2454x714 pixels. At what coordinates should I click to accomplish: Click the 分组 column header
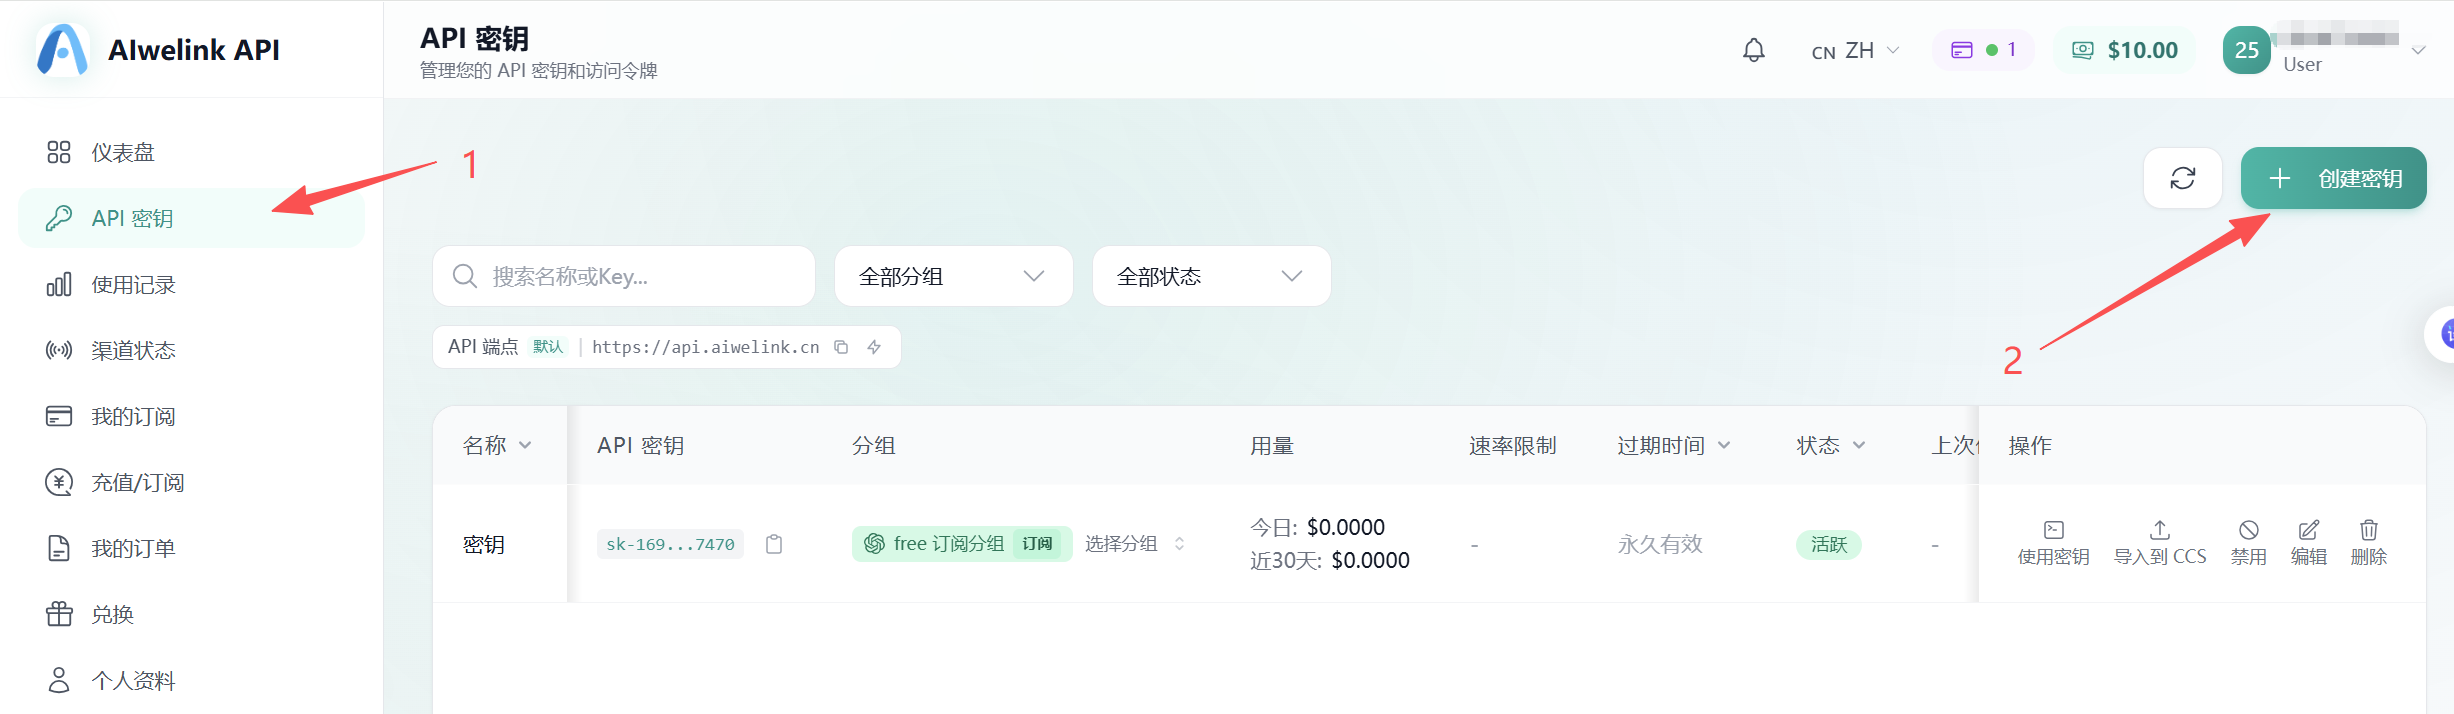tap(873, 445)
